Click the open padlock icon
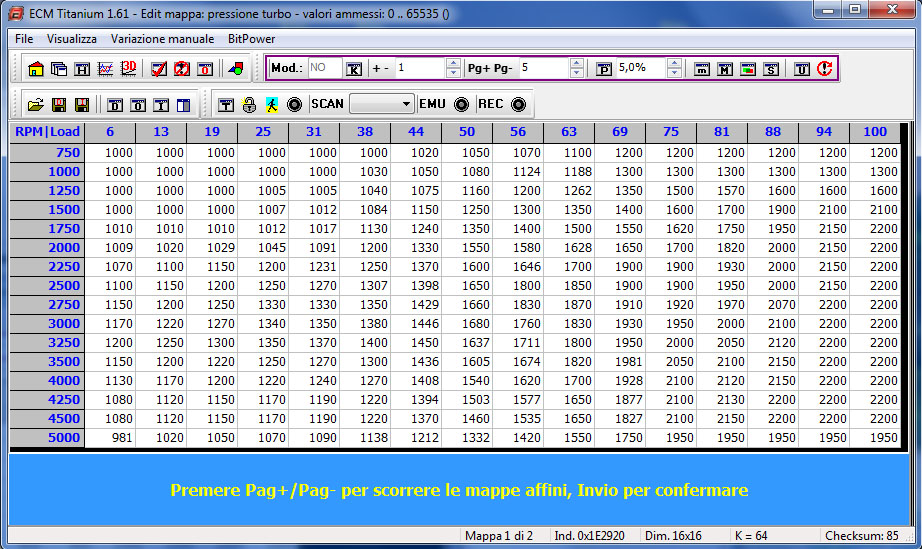The image size is (922, 549). [x=249, y=105]
